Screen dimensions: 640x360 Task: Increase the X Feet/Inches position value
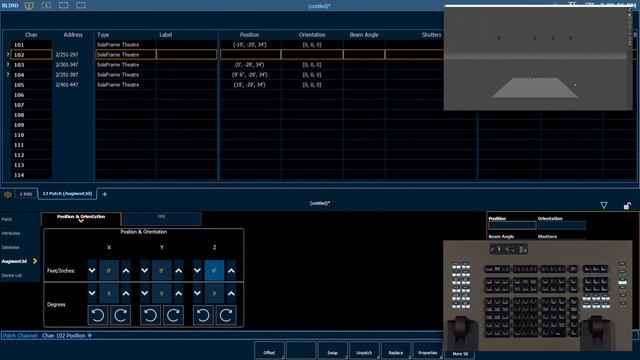tap(126, 270)
